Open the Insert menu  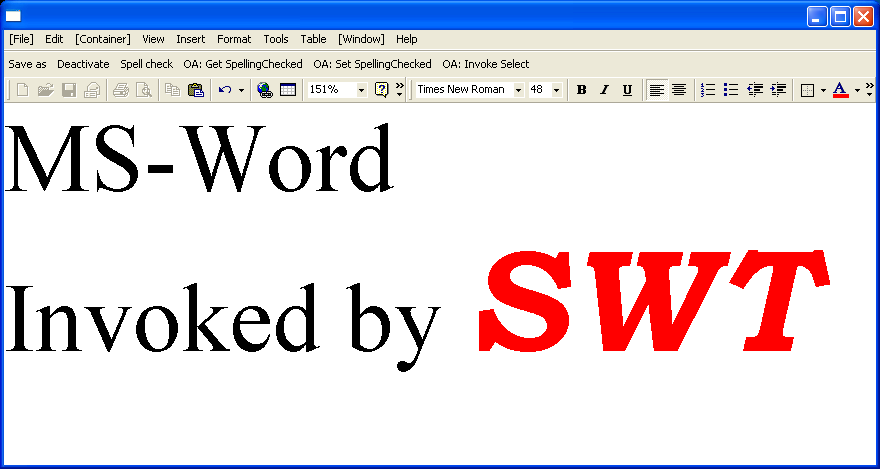191,39
